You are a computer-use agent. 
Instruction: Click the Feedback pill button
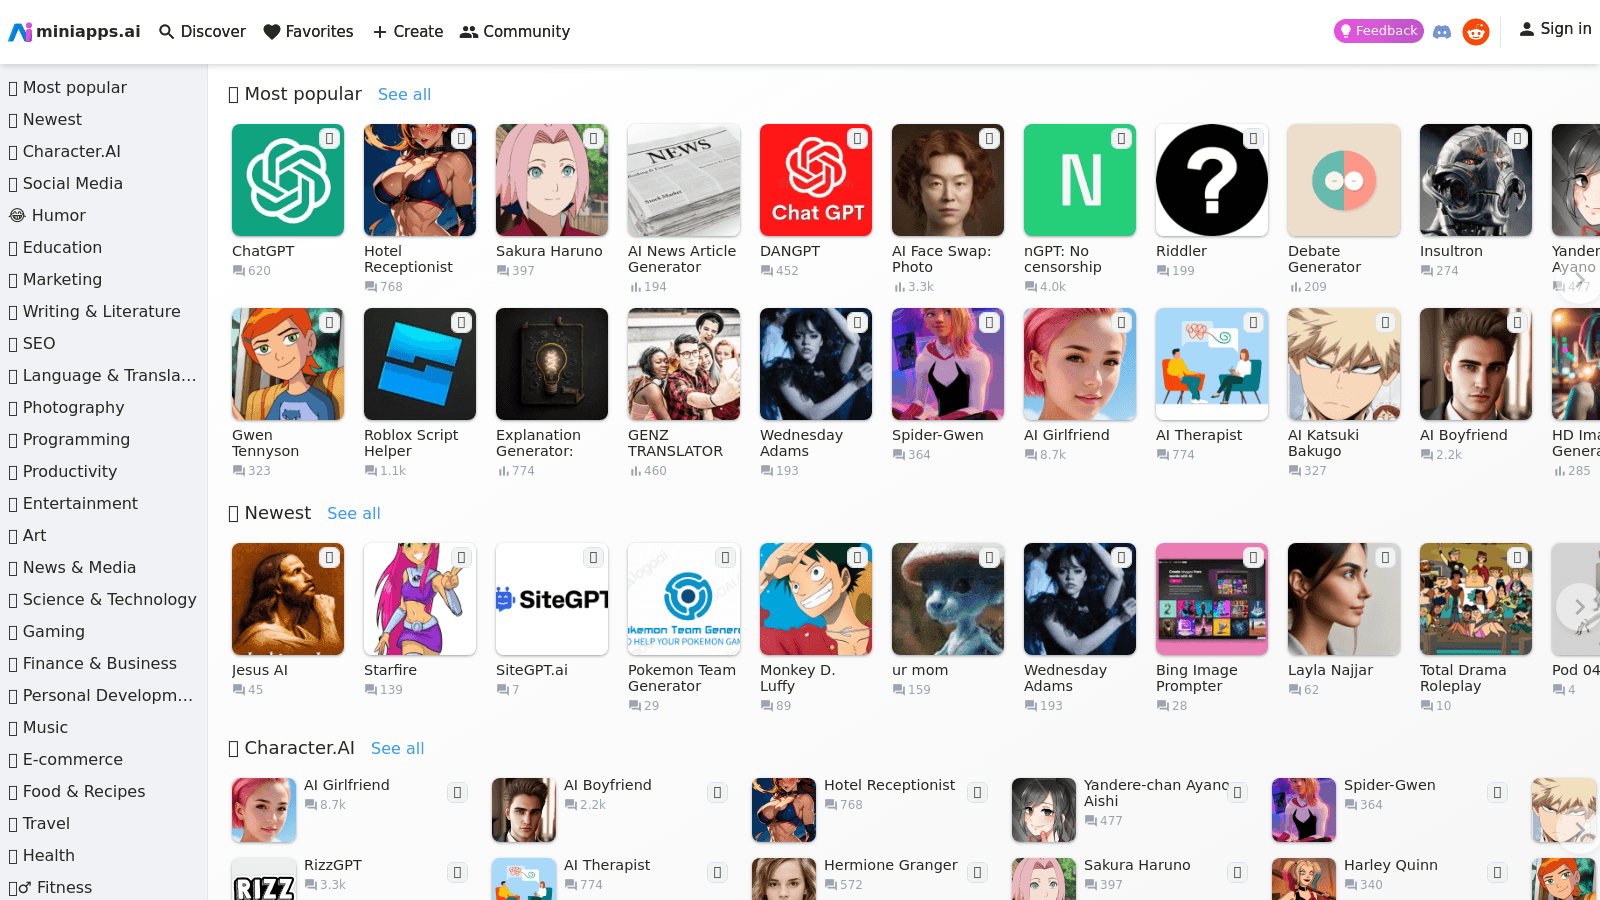click(x=1378, y=31)
